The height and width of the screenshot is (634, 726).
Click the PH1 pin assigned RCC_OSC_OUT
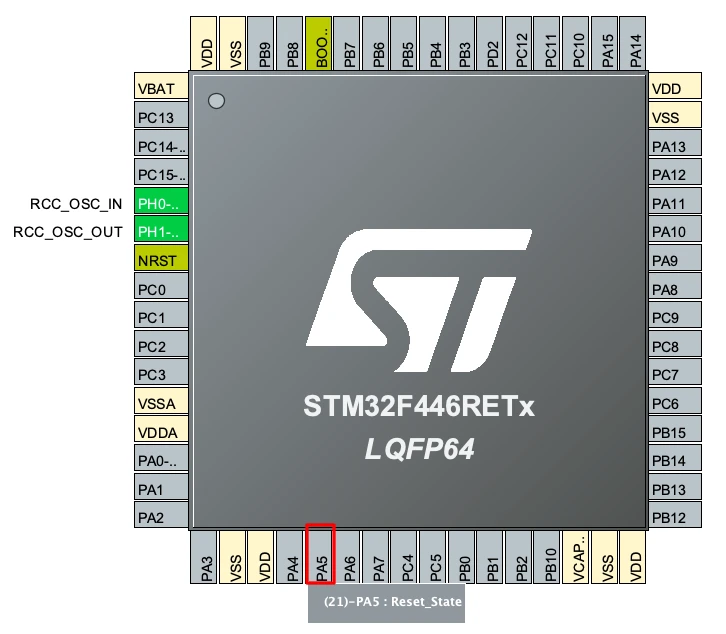tap(161, 229)
